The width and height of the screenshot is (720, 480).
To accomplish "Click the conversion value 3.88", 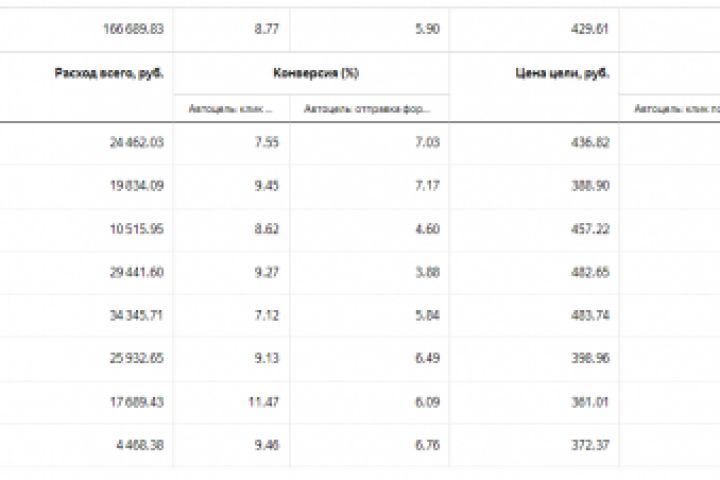I will click(x=426, y=272).
